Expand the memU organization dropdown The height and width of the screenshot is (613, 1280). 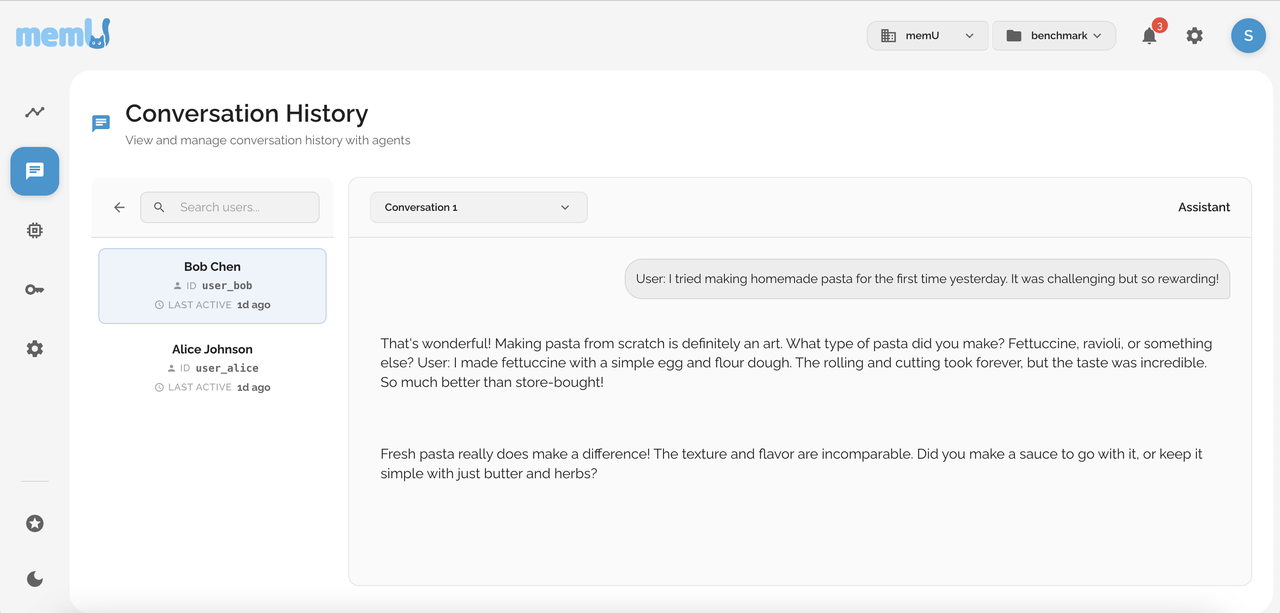point(928,36)
